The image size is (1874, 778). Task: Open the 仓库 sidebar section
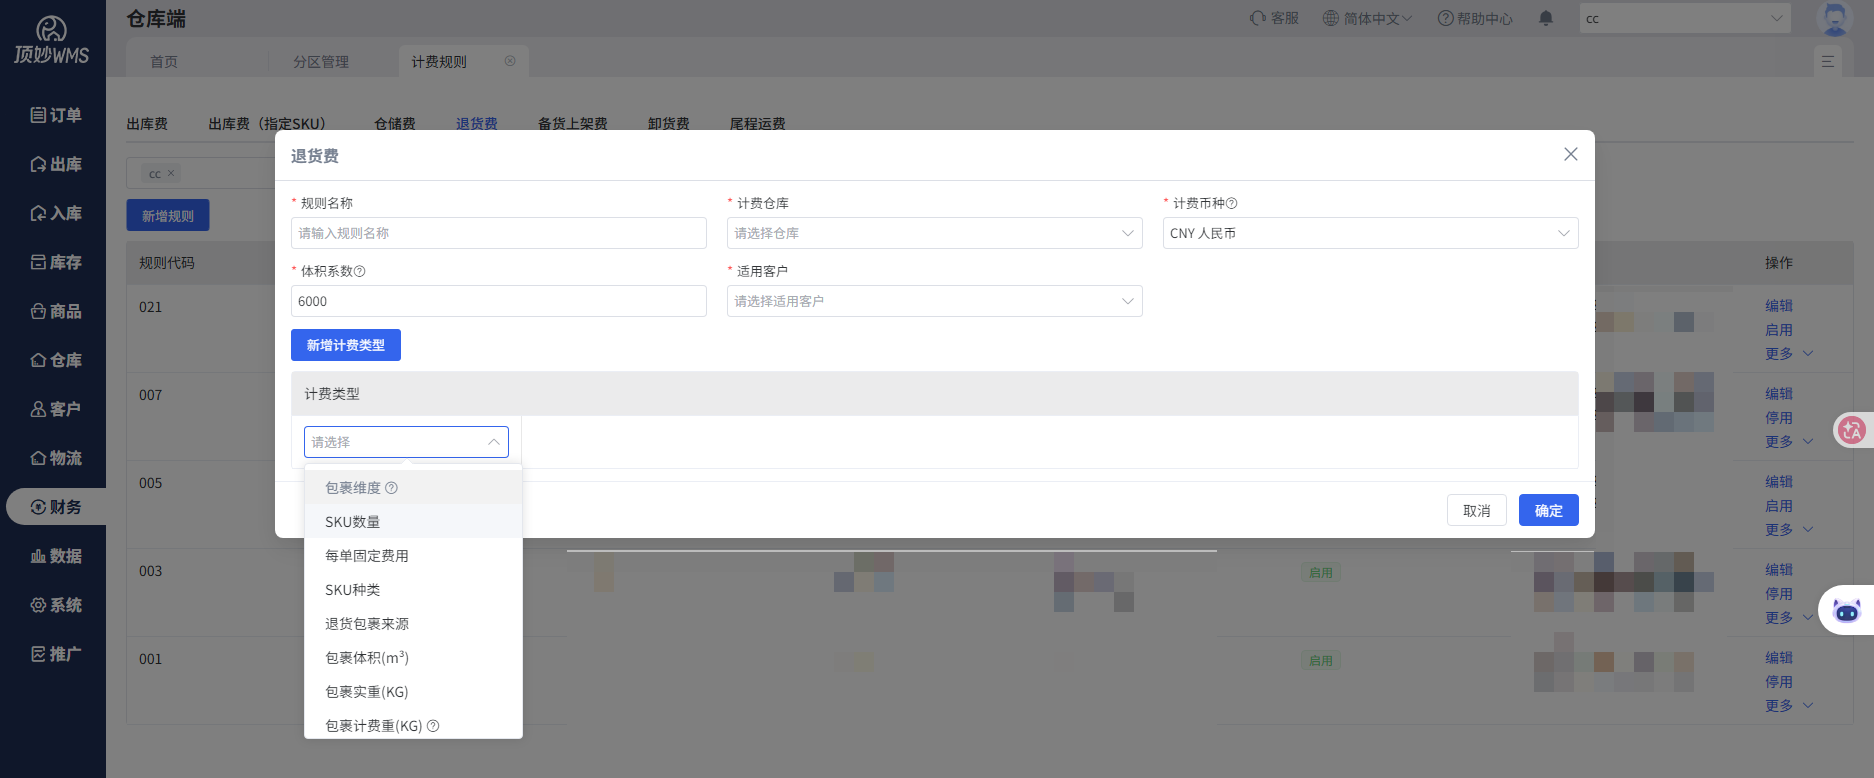click(x=56, y=360)
